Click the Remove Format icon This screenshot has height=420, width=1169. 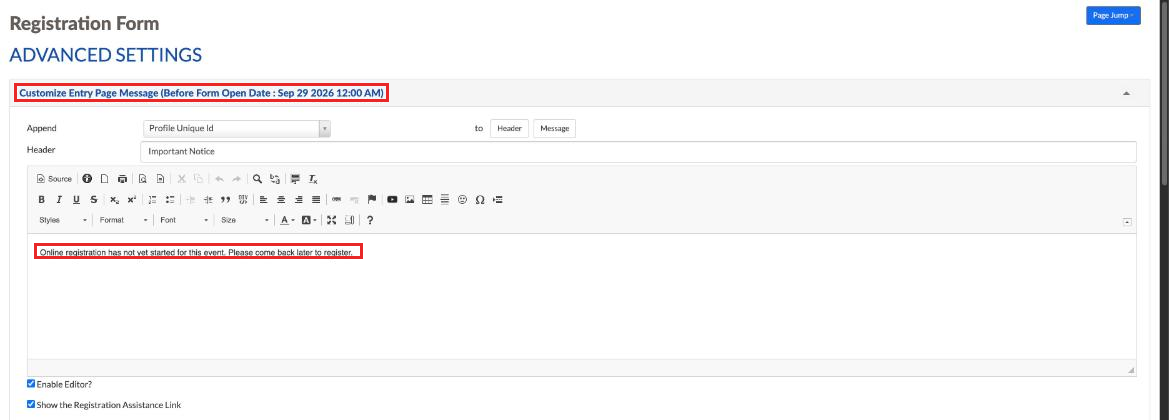click(x=313, y=179)
